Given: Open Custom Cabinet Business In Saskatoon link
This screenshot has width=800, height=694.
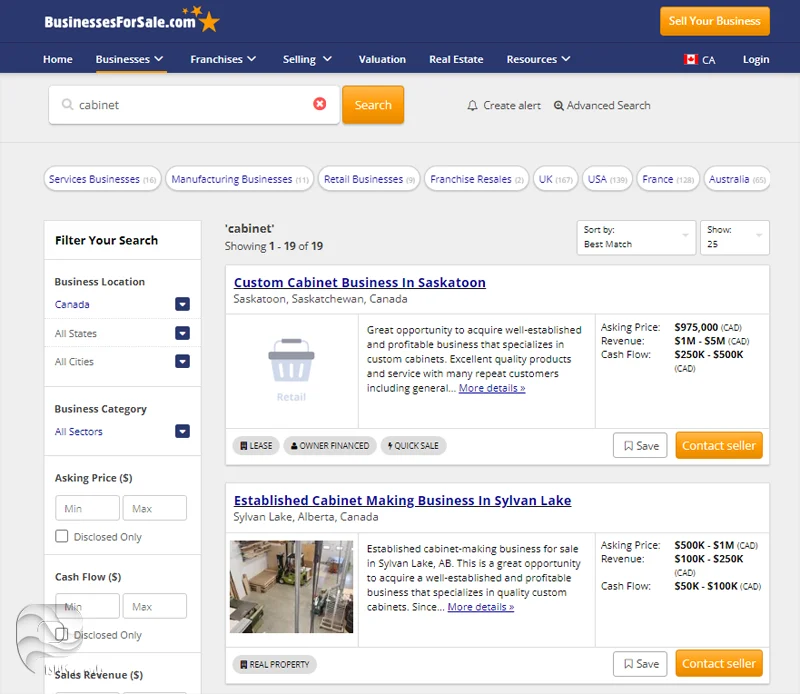Looking at the screenshot, I should tap(359, 283).
